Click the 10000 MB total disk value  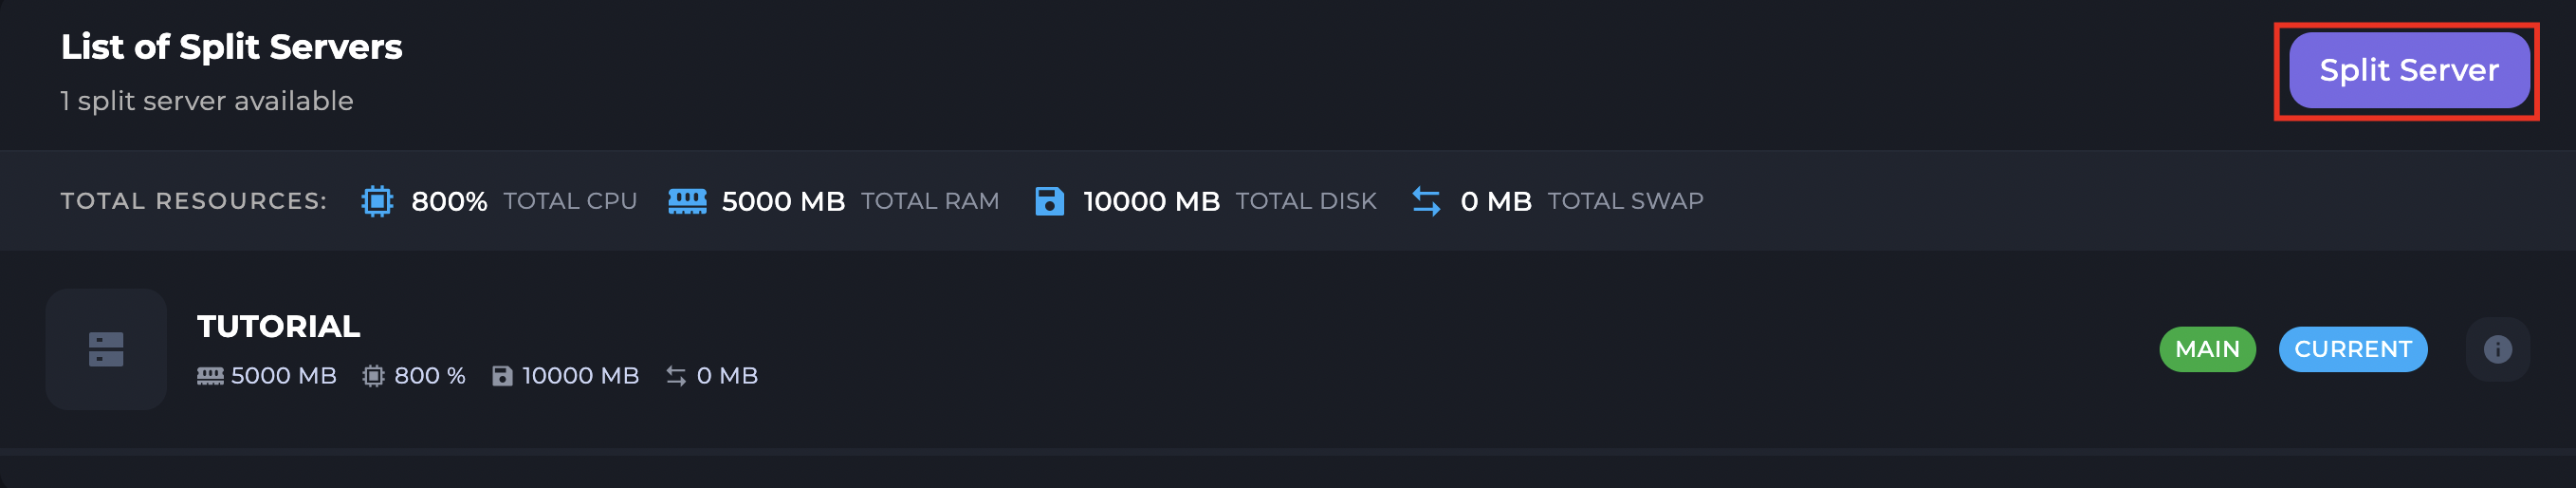[1151, 201]
